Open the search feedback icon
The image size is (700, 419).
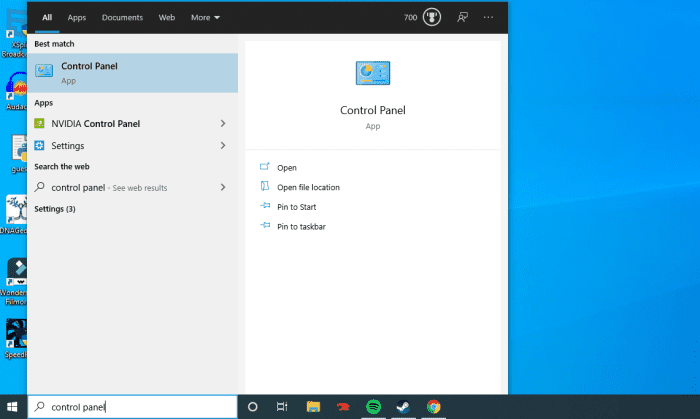click(x=462, y=17)
